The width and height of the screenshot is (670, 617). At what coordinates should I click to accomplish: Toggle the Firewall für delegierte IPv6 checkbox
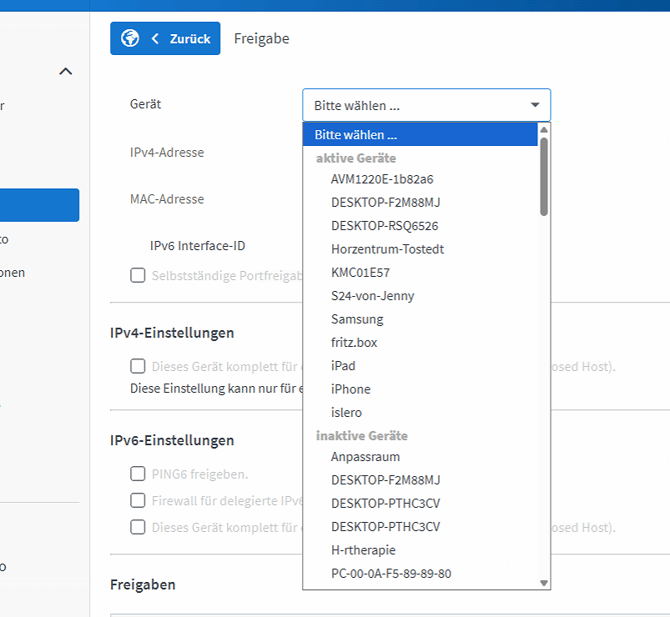pos(138,500)
